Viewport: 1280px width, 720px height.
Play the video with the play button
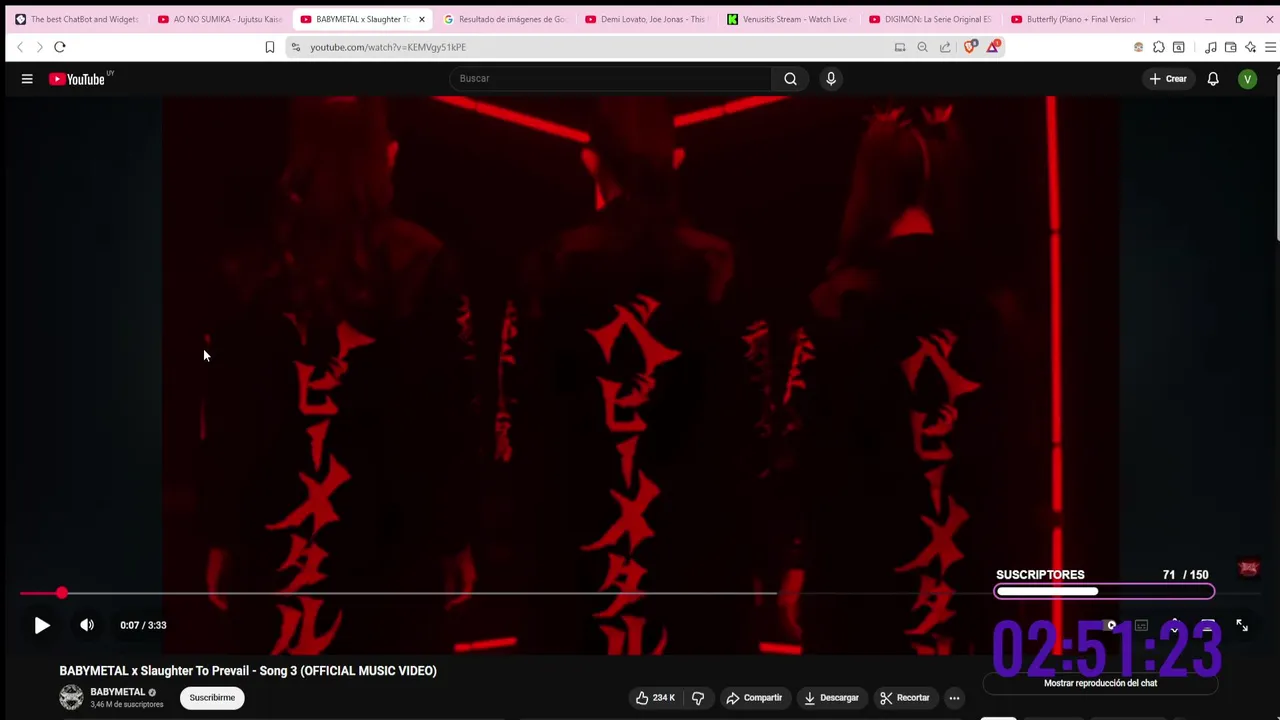pos(42,625)
